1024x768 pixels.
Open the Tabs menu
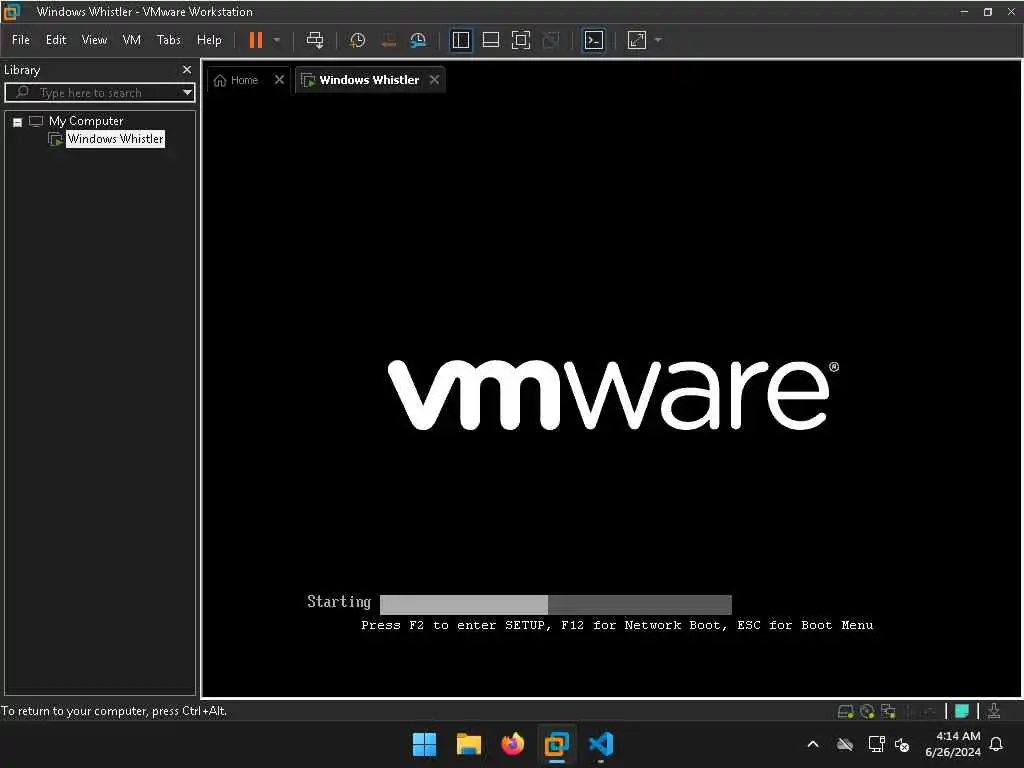(168, 40)
